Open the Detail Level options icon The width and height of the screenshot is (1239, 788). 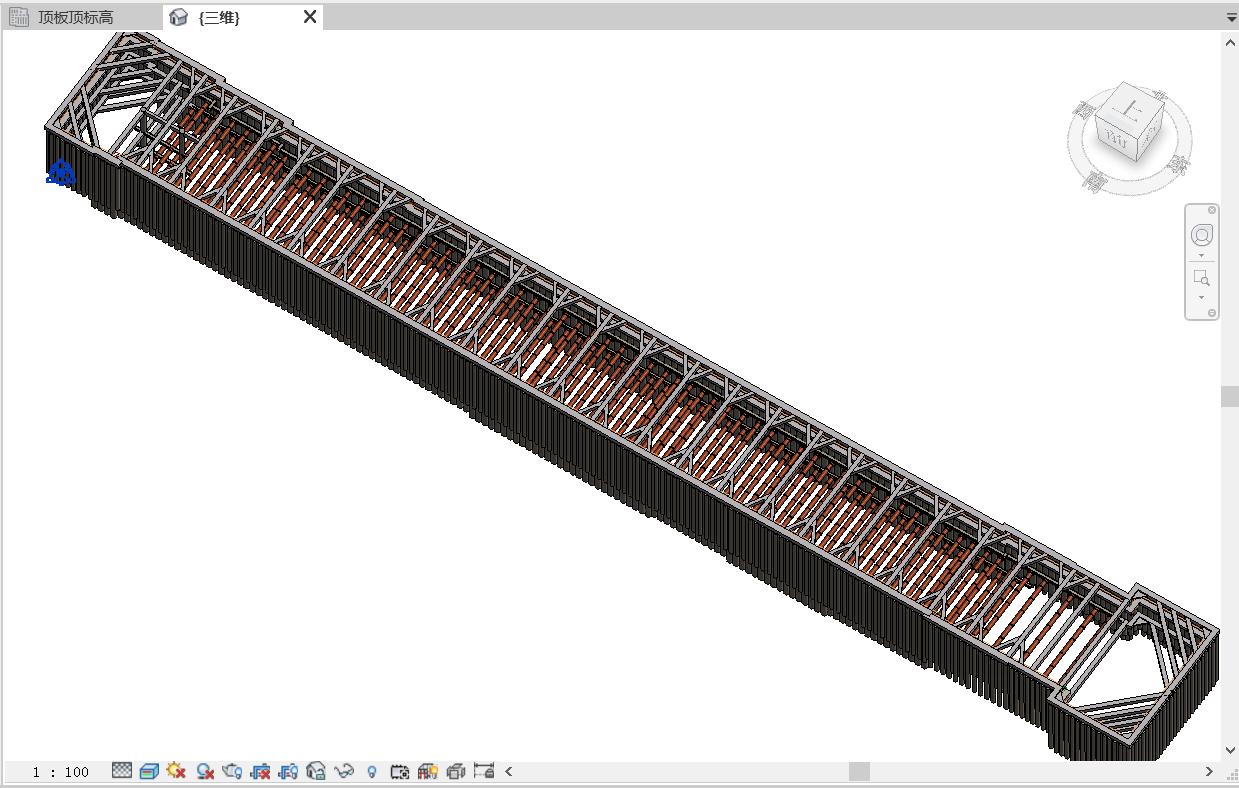click(x=122, y=771)
